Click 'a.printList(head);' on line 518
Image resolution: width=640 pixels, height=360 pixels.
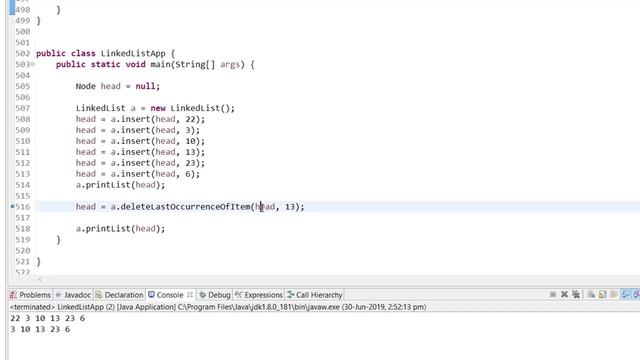[120, 229]
